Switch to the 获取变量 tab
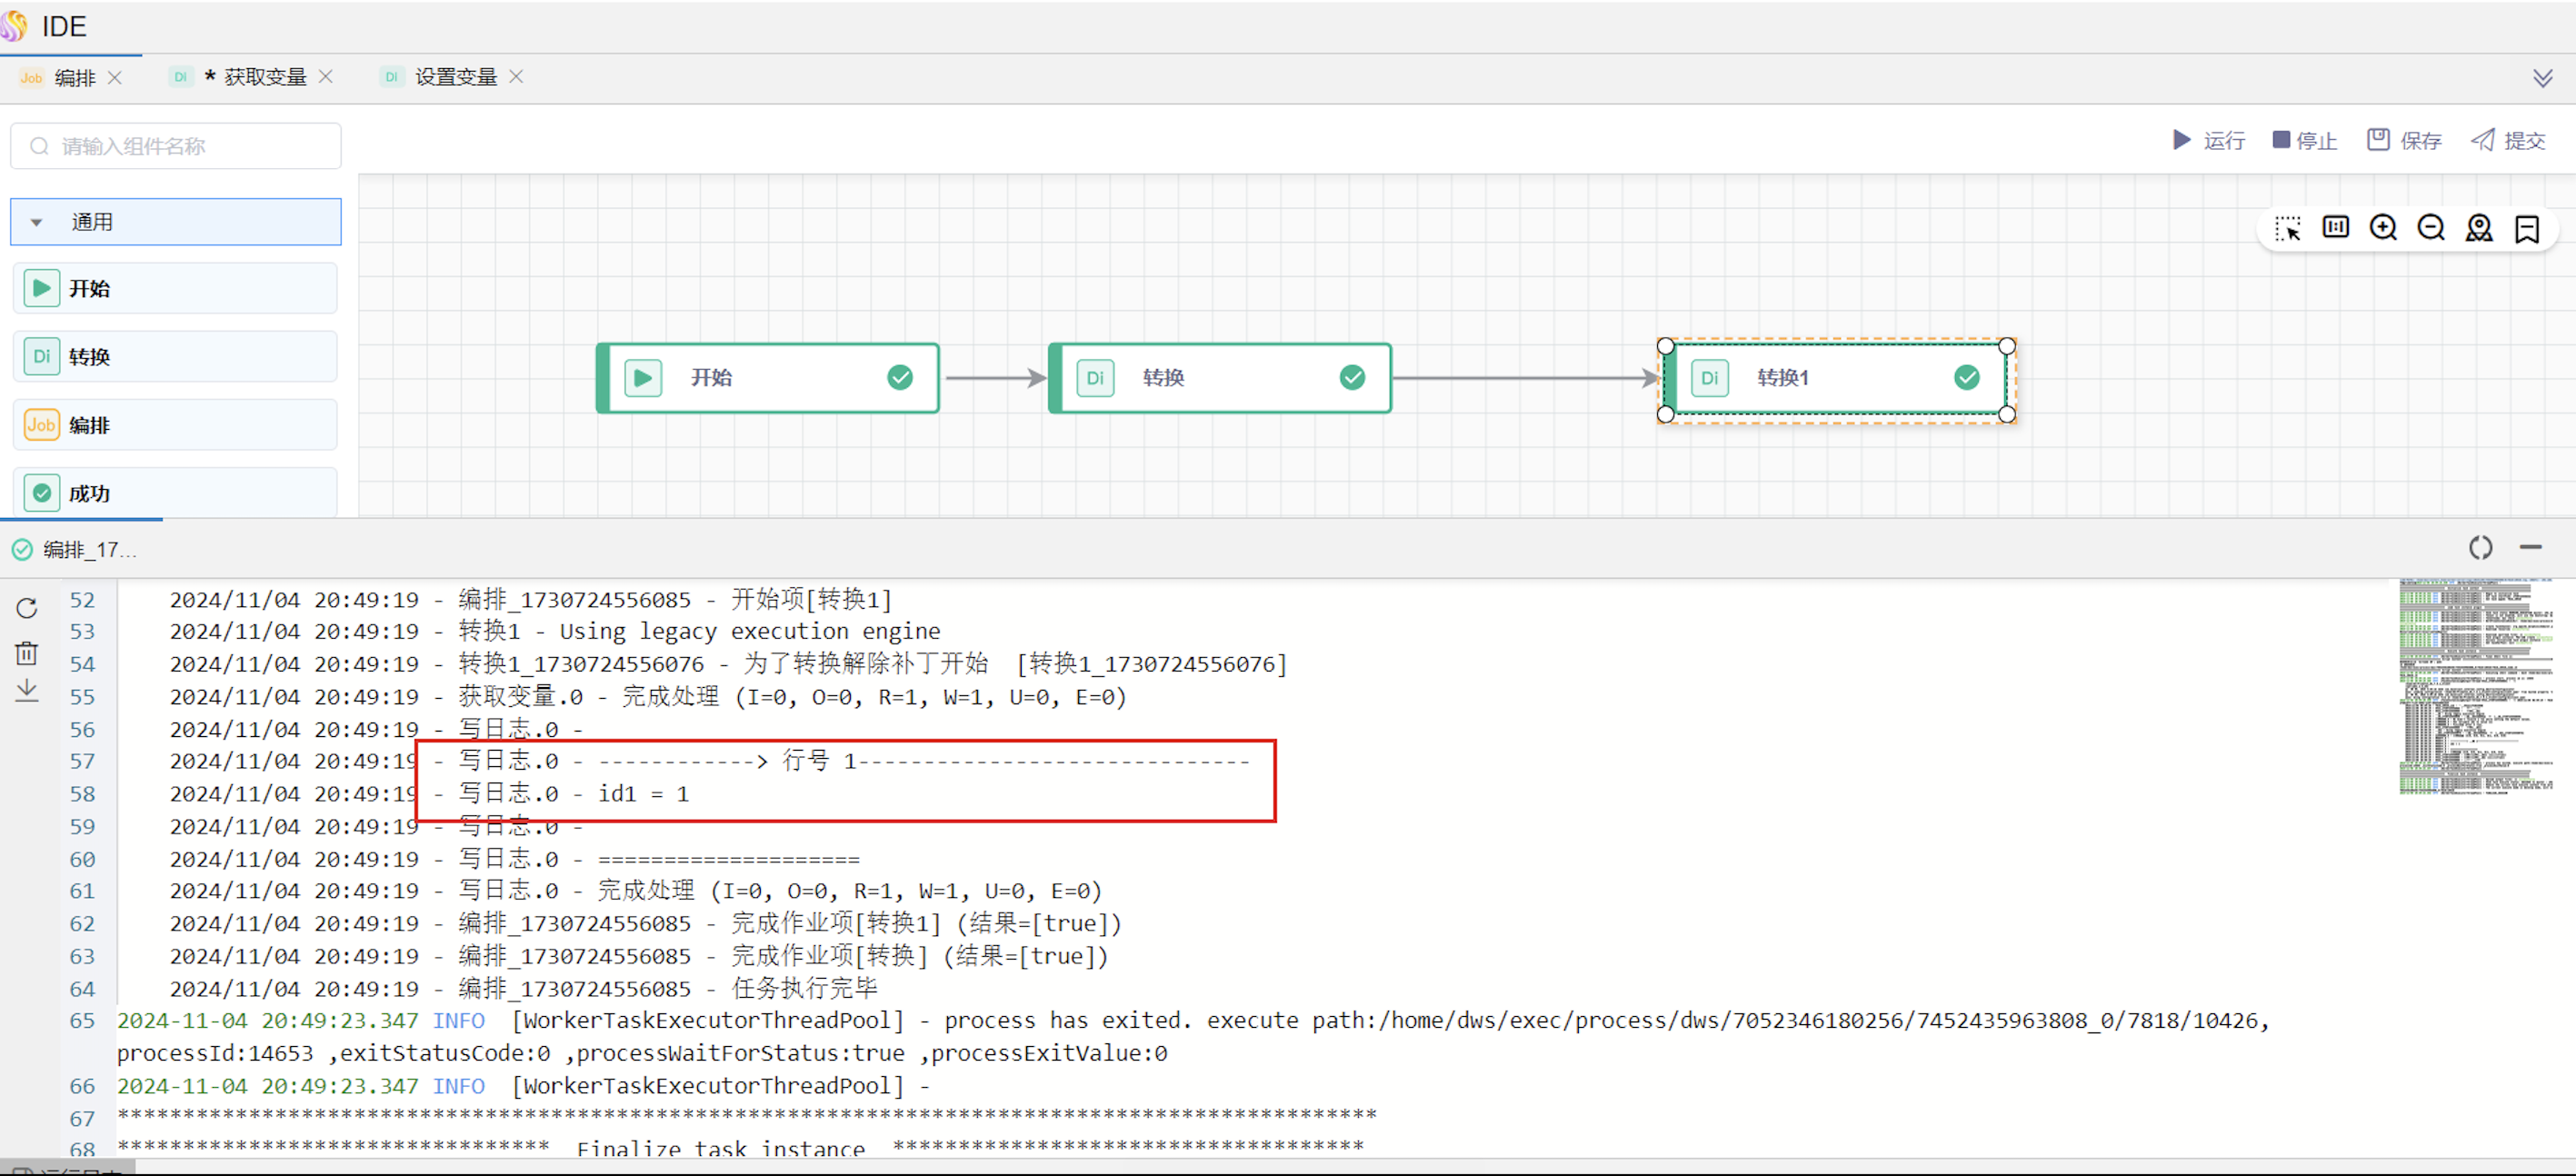 264,77
